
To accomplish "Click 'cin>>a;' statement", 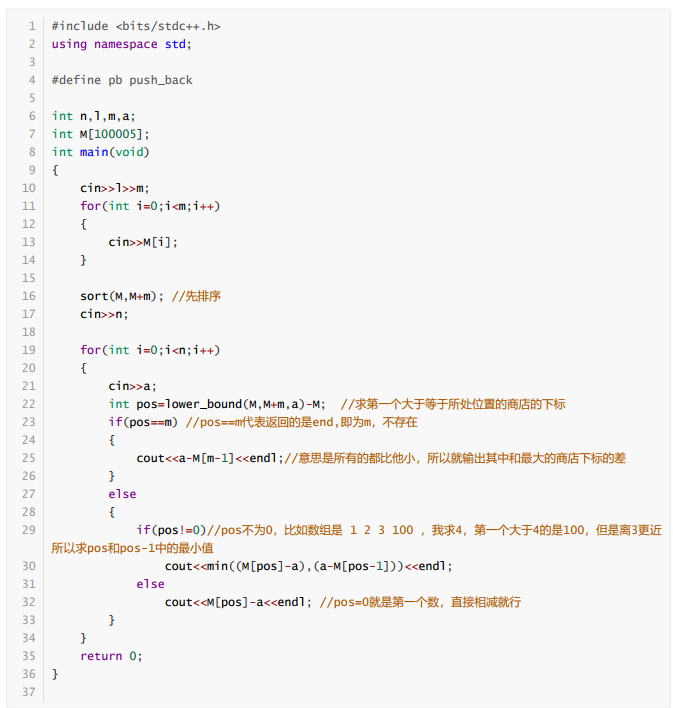I will coord(132,387).
